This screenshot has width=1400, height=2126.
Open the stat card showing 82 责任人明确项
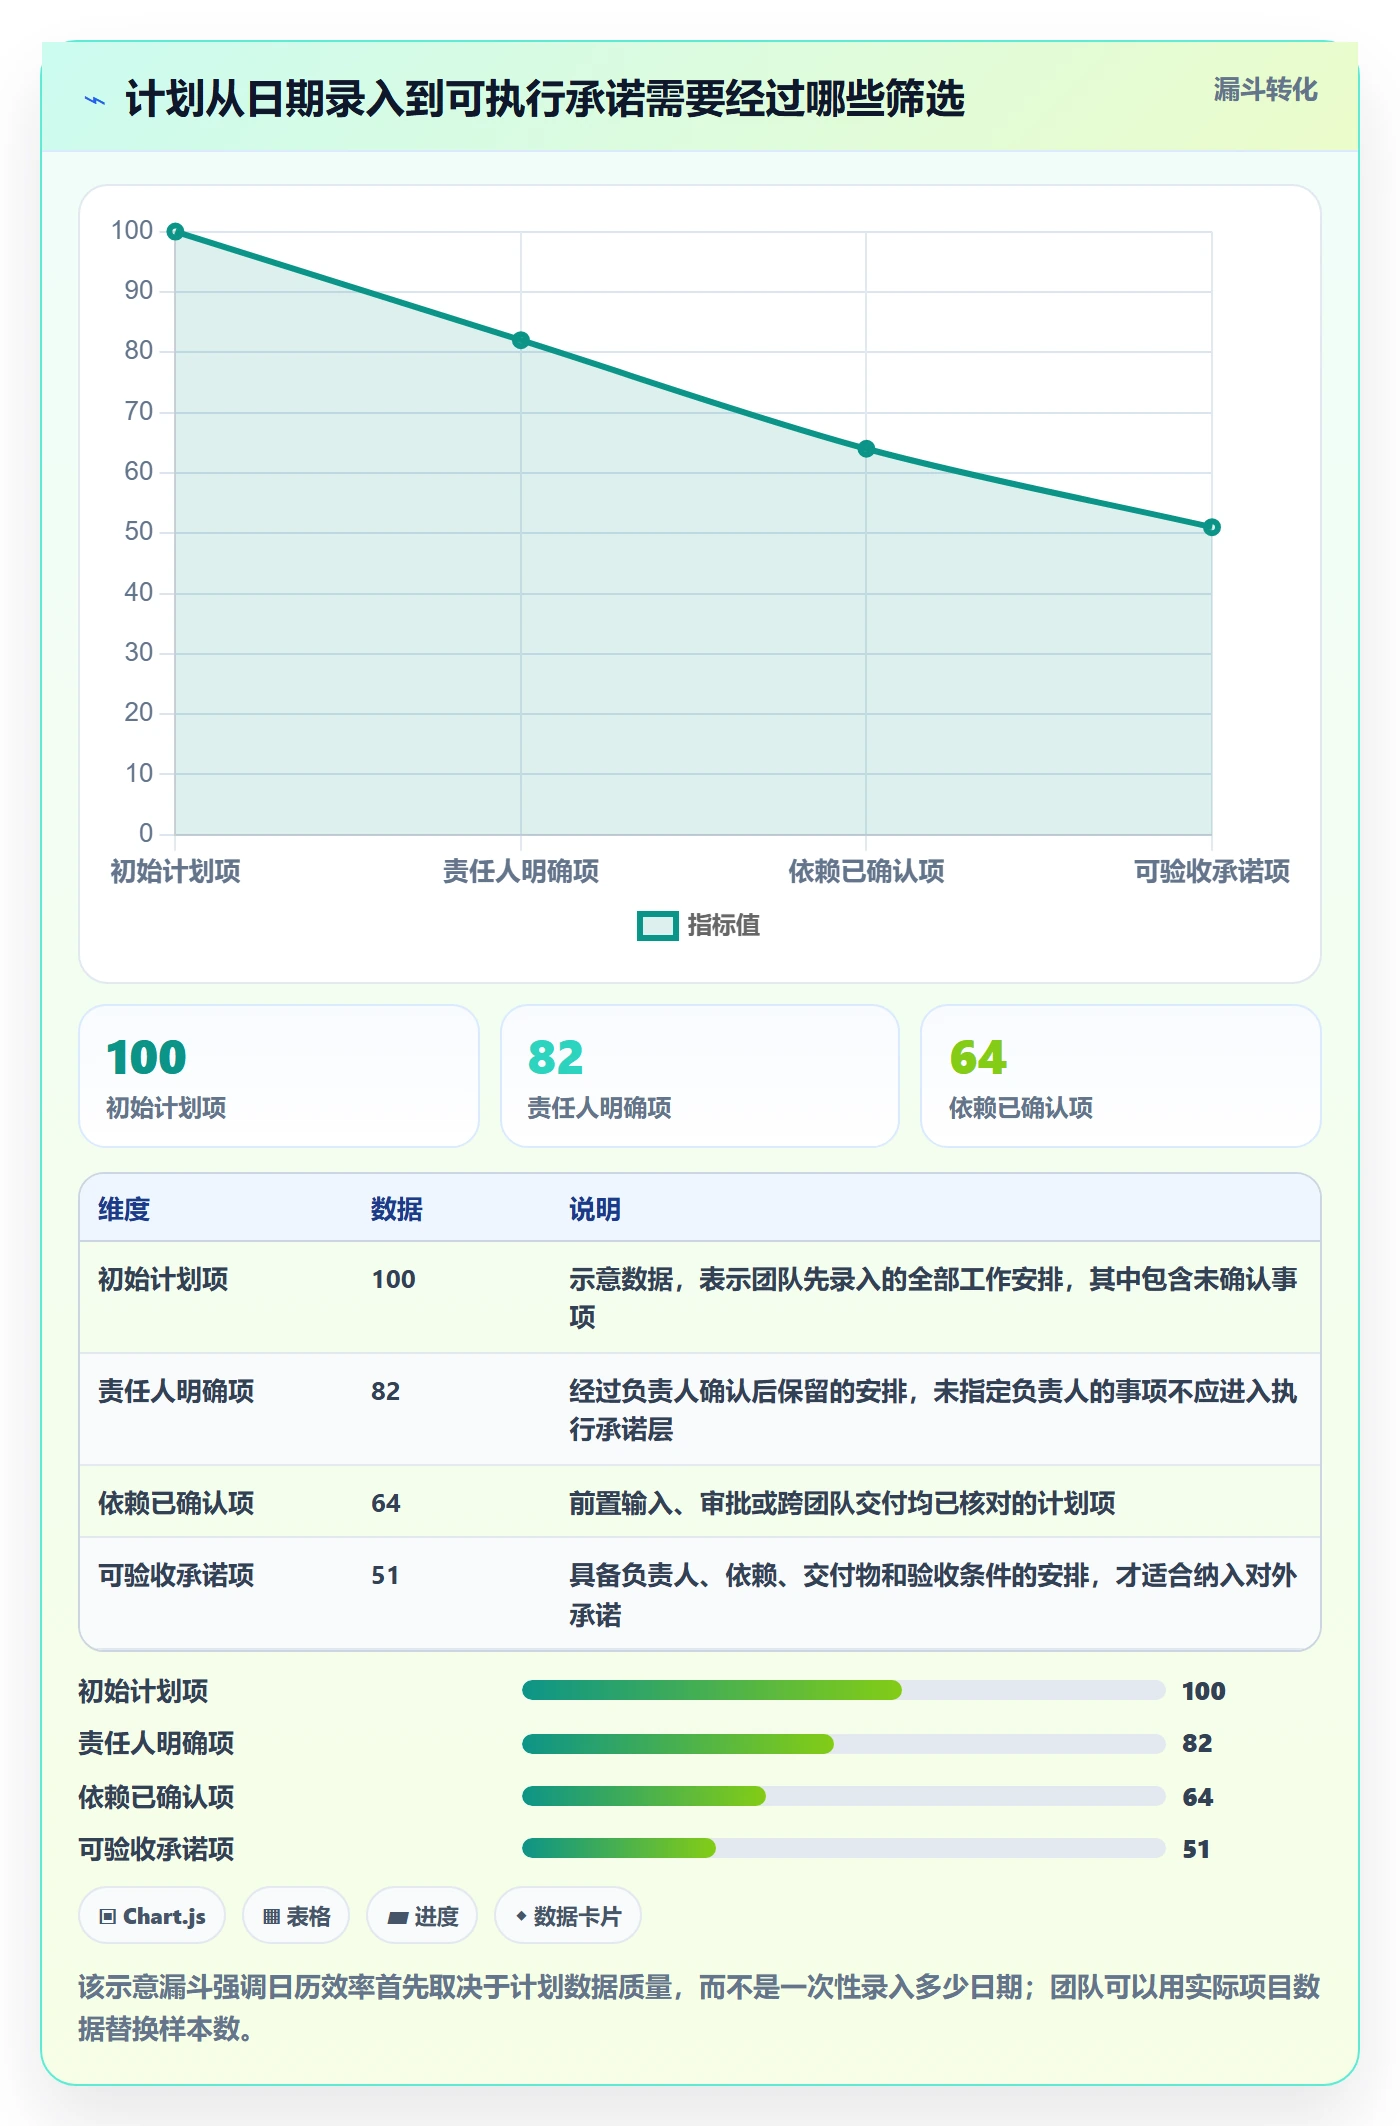click(x=700, y=1076)
